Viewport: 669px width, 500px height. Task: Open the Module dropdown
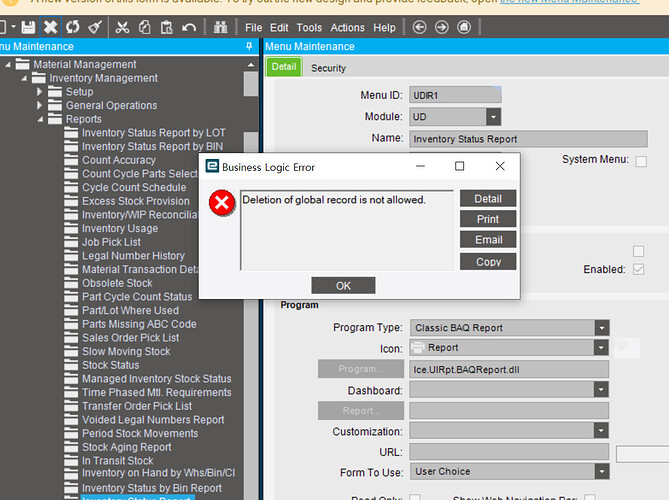(493, 117)
